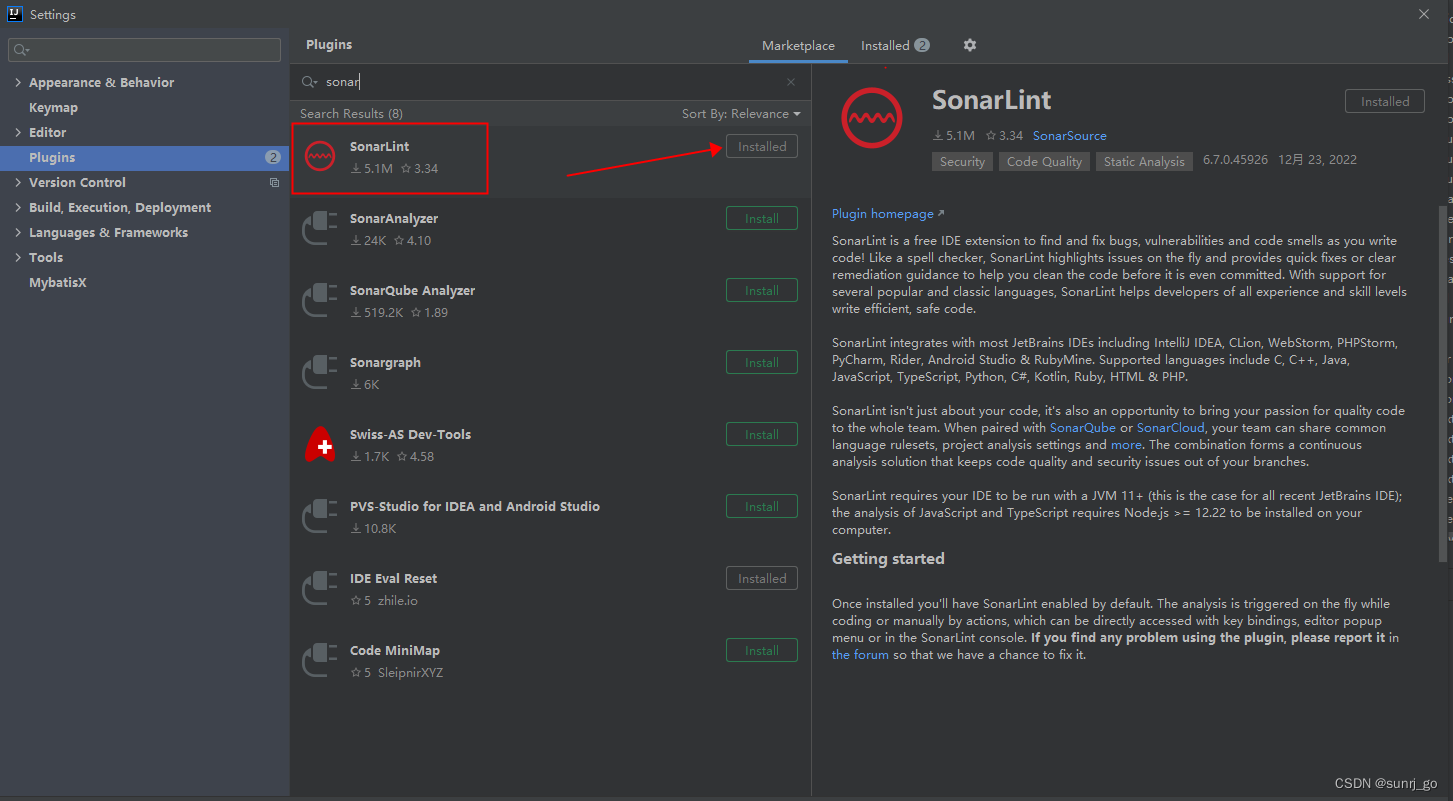Screen dimensions: 1453x801
Task: Select Plugins in settings tree
Action: 145,158
